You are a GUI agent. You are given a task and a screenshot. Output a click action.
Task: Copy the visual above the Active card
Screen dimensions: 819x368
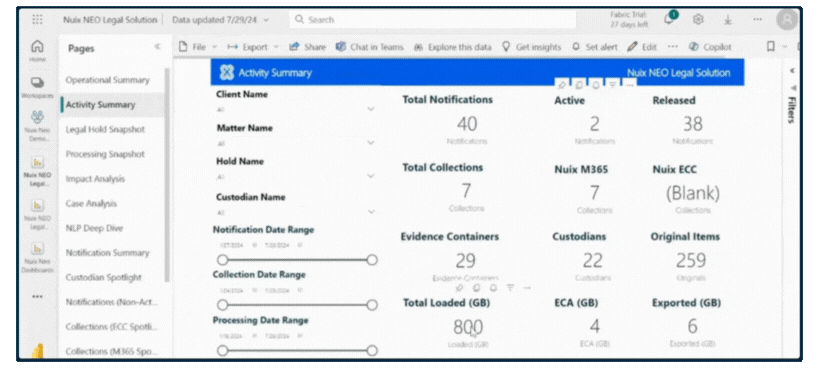click(x=579, y=85)
